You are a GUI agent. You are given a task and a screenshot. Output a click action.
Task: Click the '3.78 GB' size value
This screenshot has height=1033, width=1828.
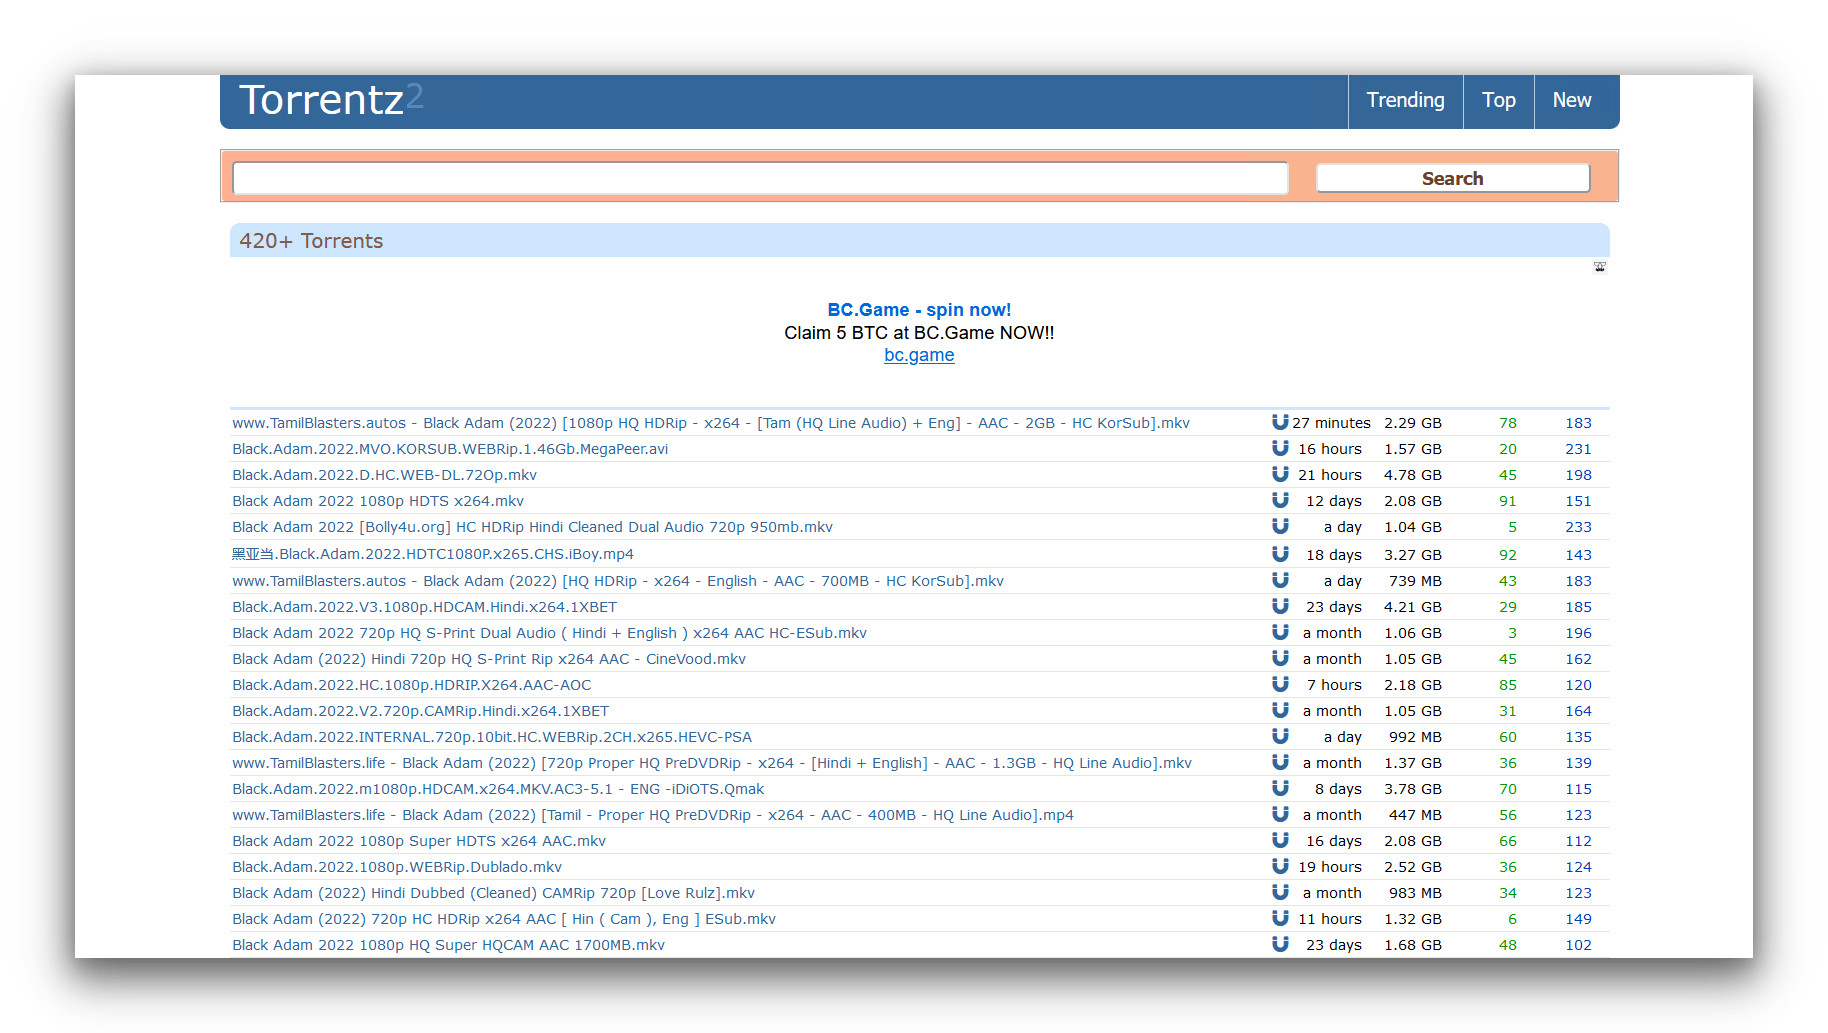click(x=1412, y=789)
